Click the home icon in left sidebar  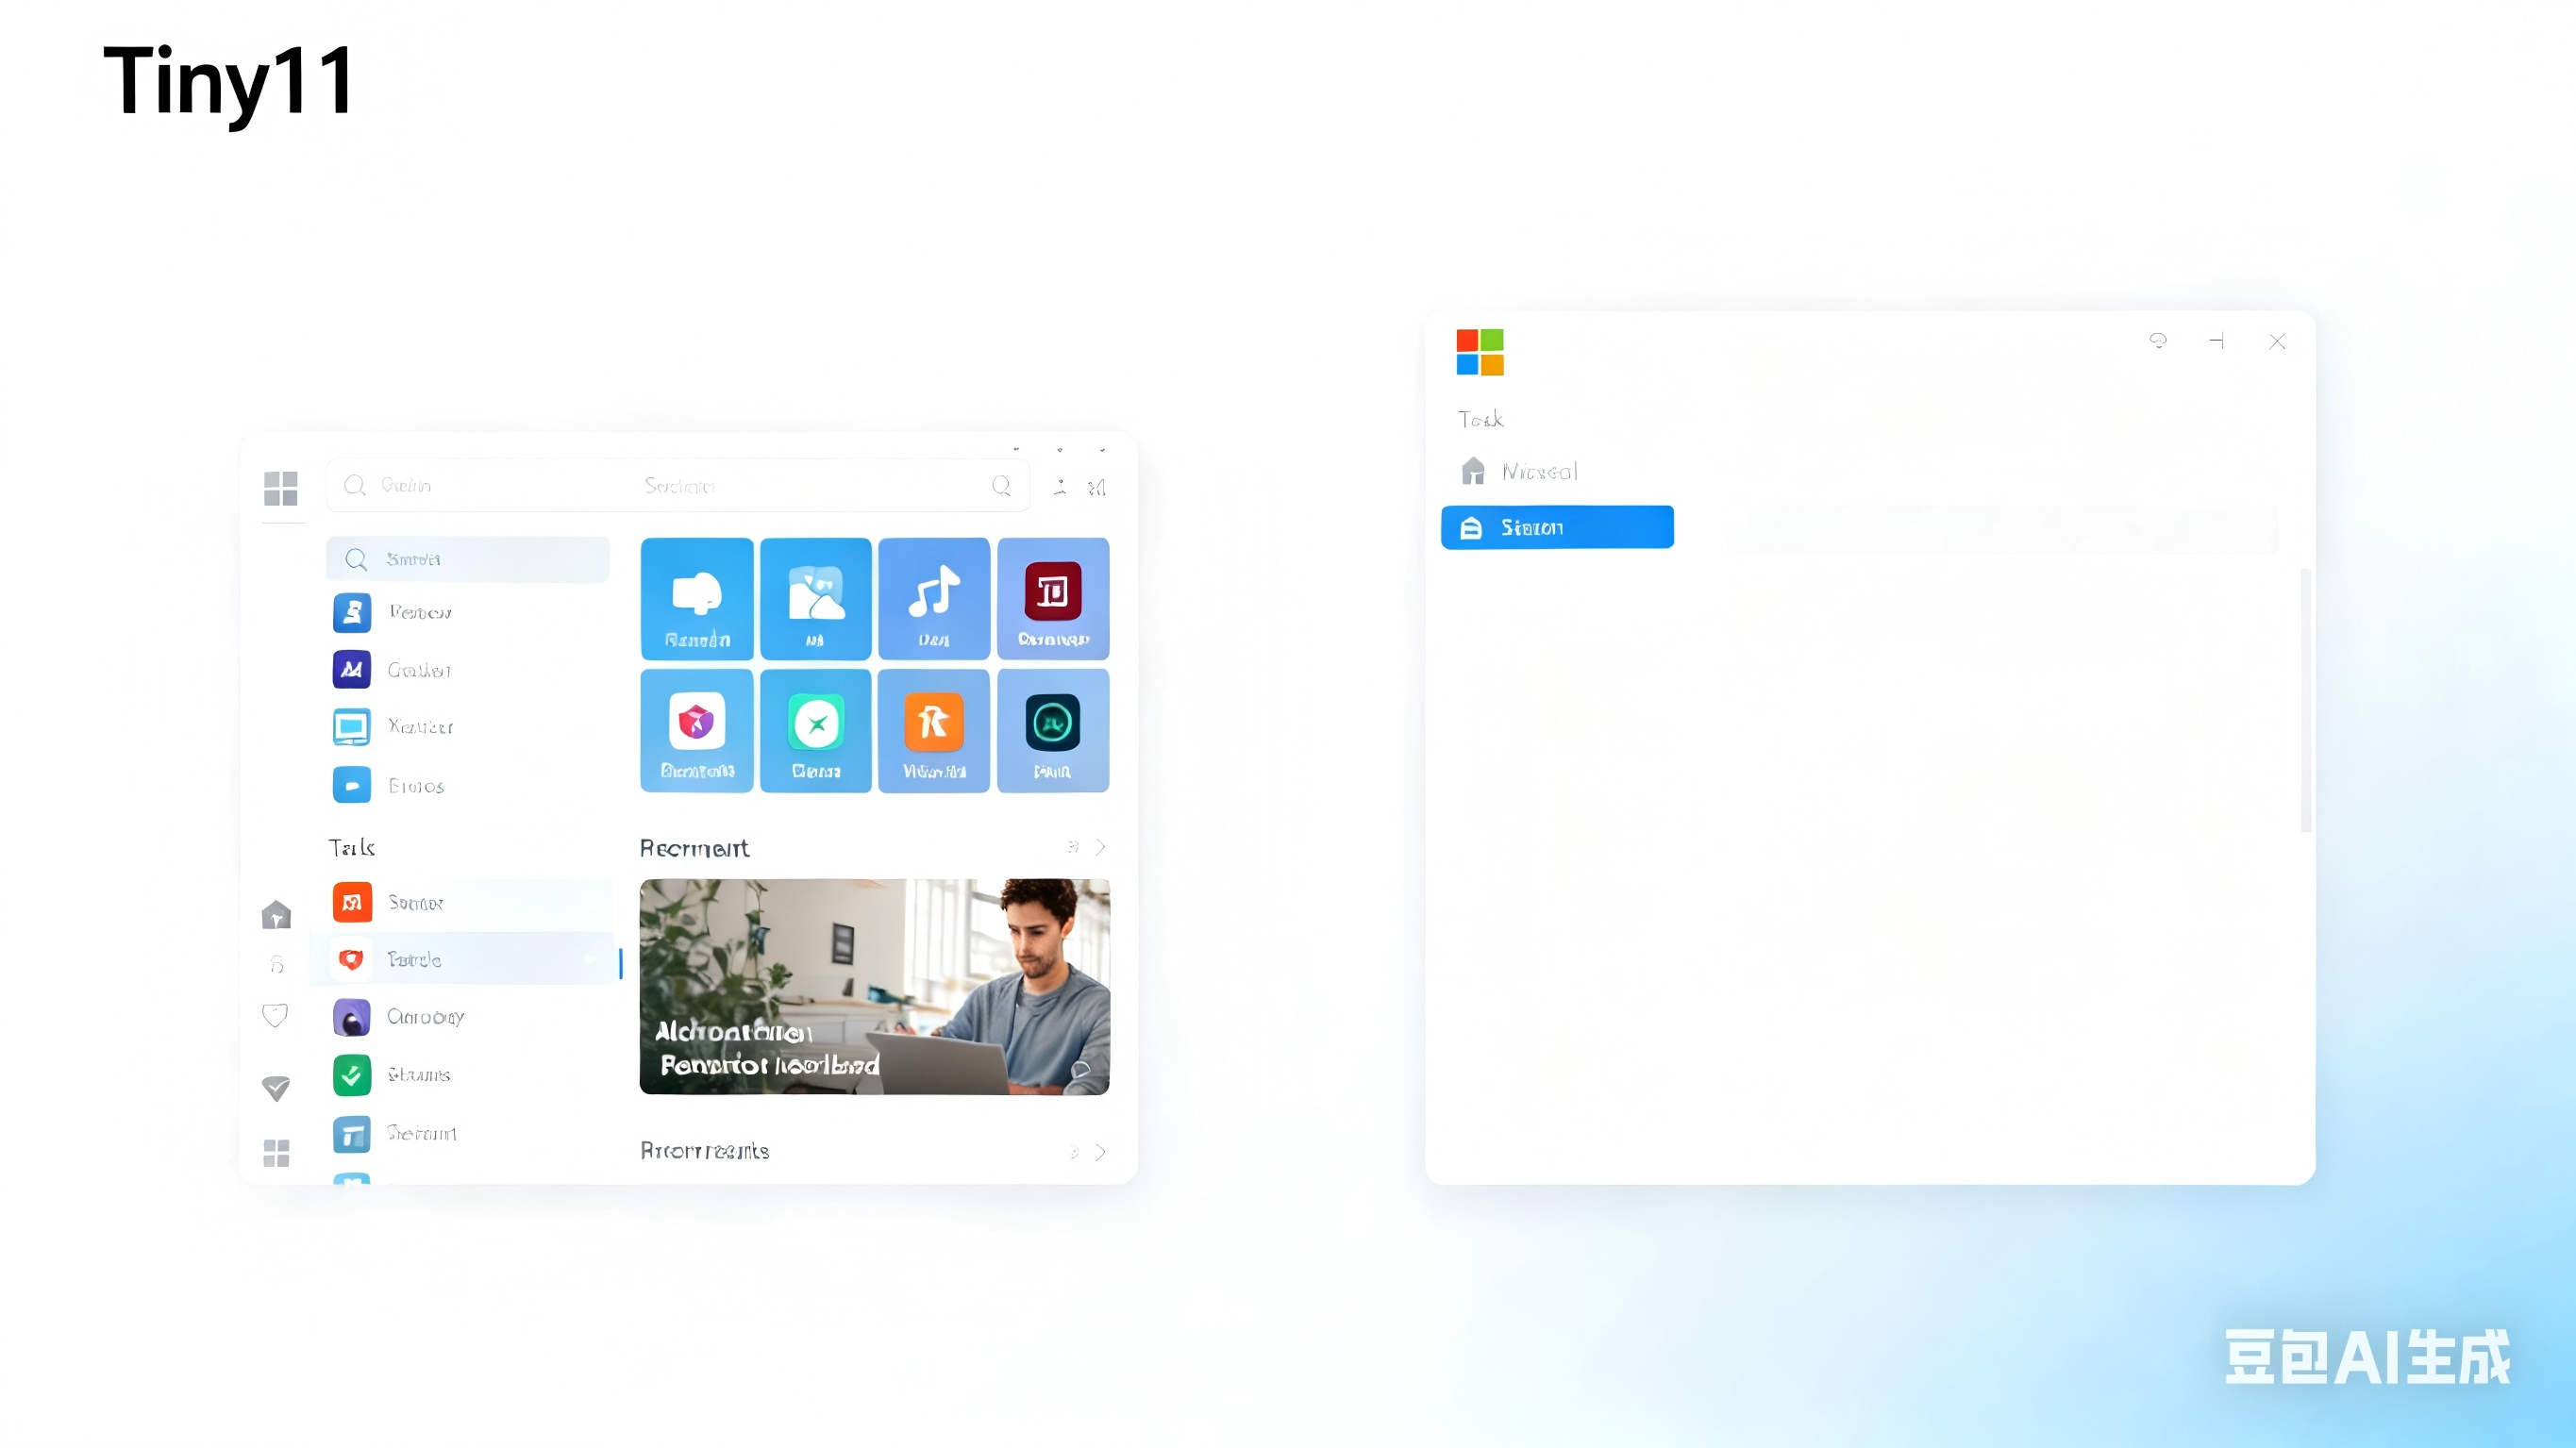point(276,914)
